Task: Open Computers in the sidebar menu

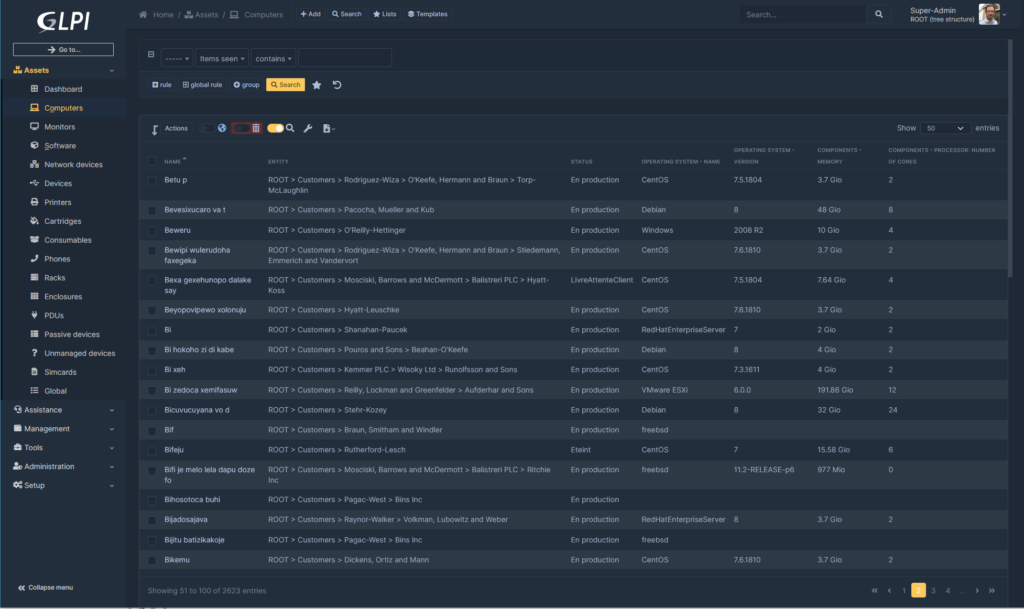Action: [63, 108]
